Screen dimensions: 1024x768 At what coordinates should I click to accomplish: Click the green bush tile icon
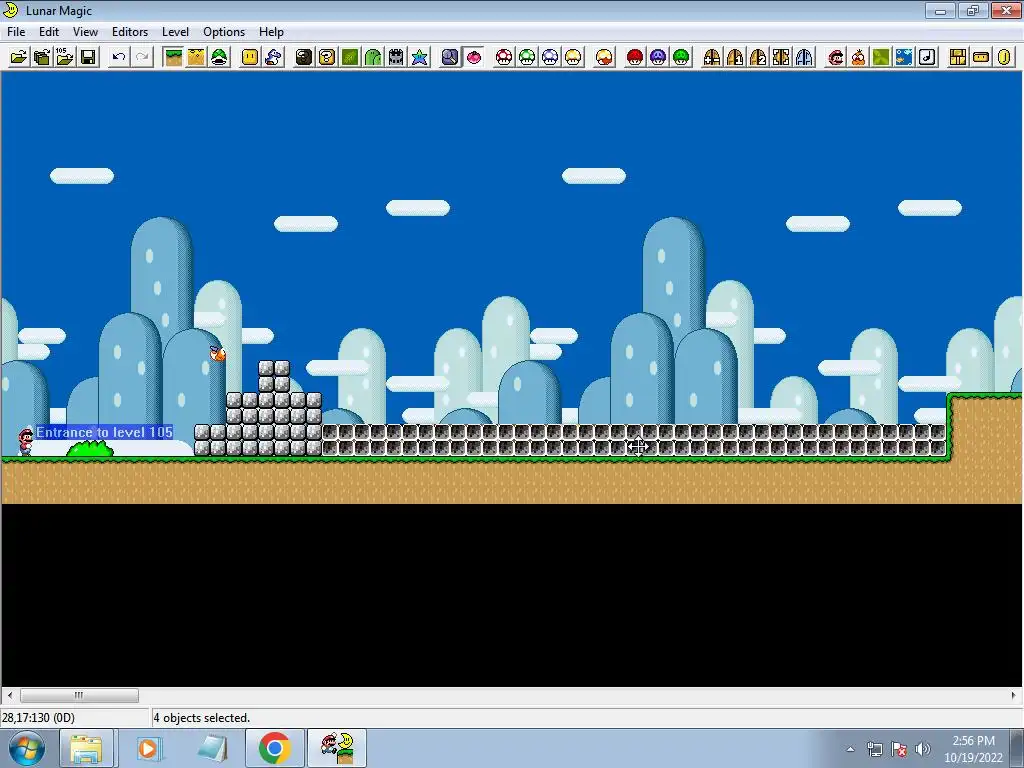click(881, 57)
